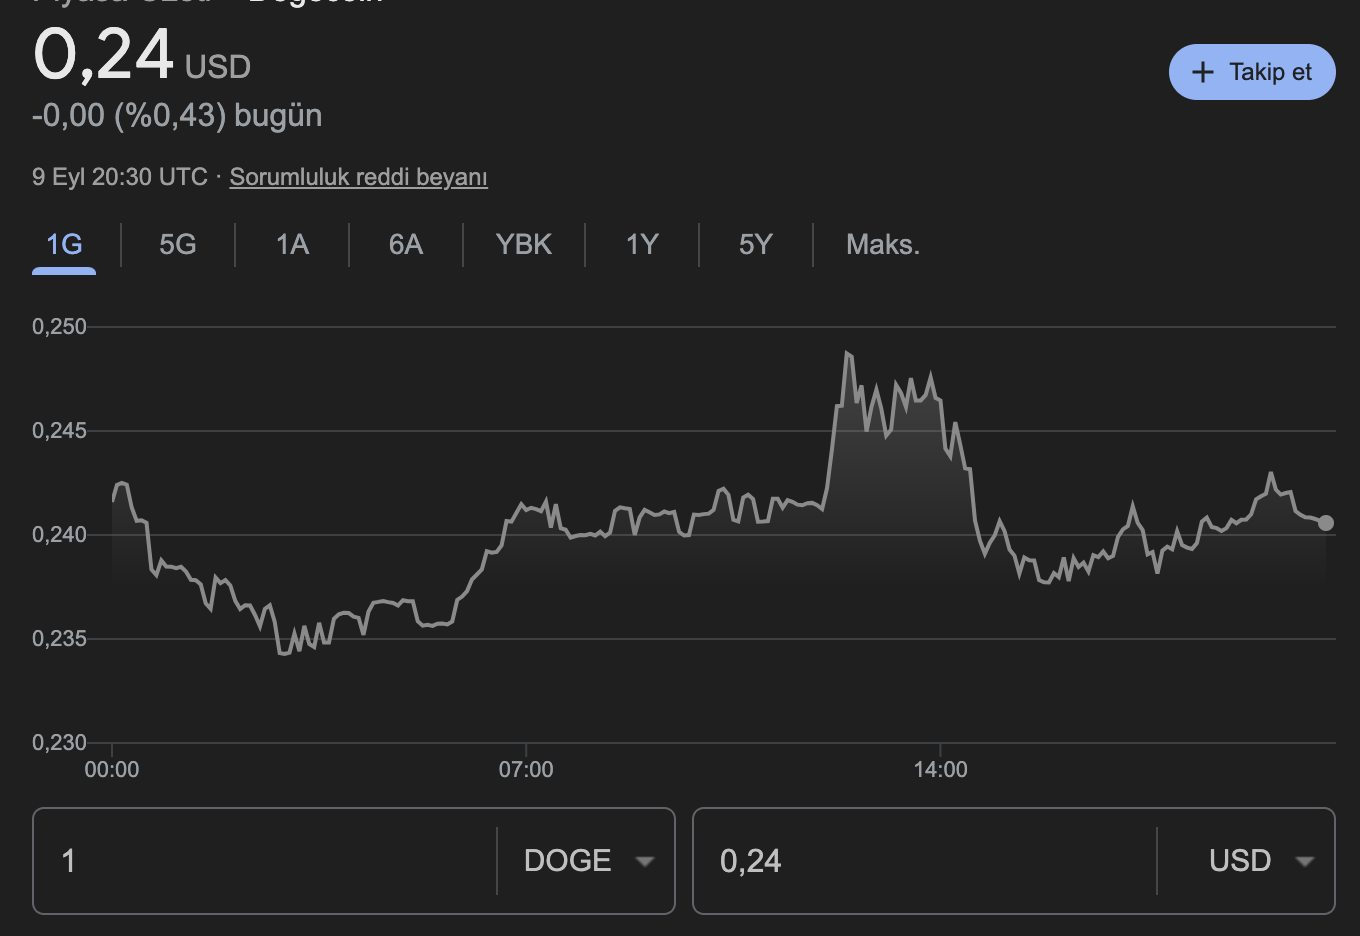
Task: Click the 00:00 x-axis time label
Action: point(112,769)
